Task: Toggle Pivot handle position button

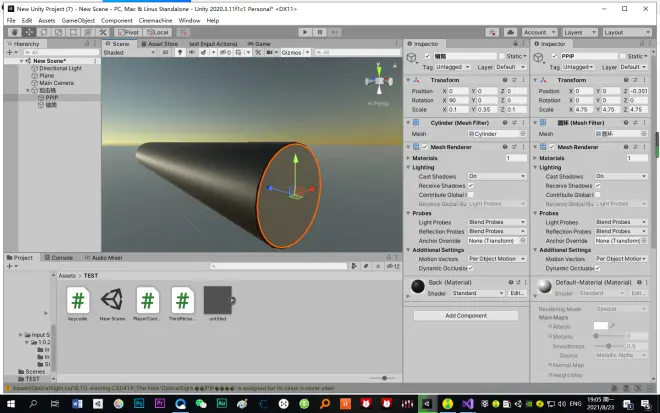Action: 128,32
